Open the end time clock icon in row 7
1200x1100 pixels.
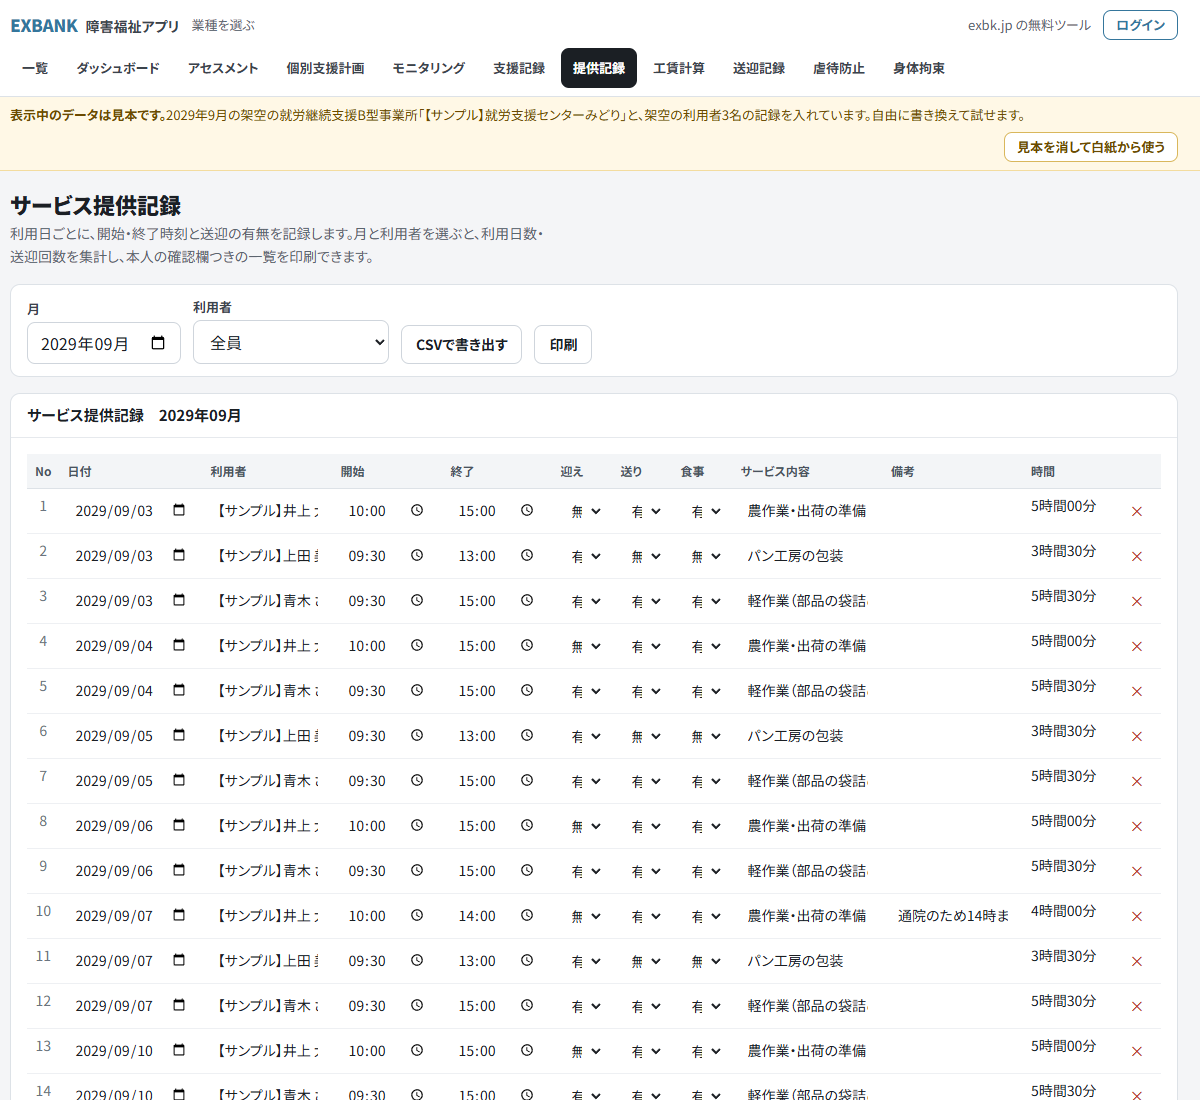(527, 780)
